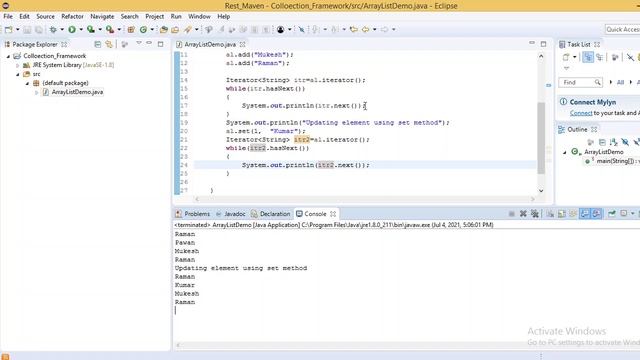Image resolution: width=640 pixels, height=360 pixels.
Task: Collapse the src folder node
Action: click(18, 74)
